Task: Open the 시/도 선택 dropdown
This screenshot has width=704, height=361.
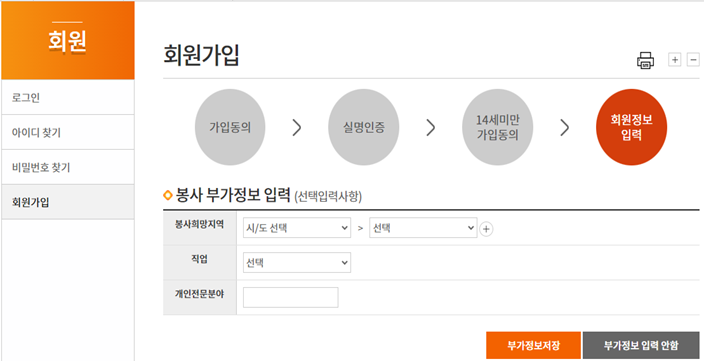Action: pos(297,228)
